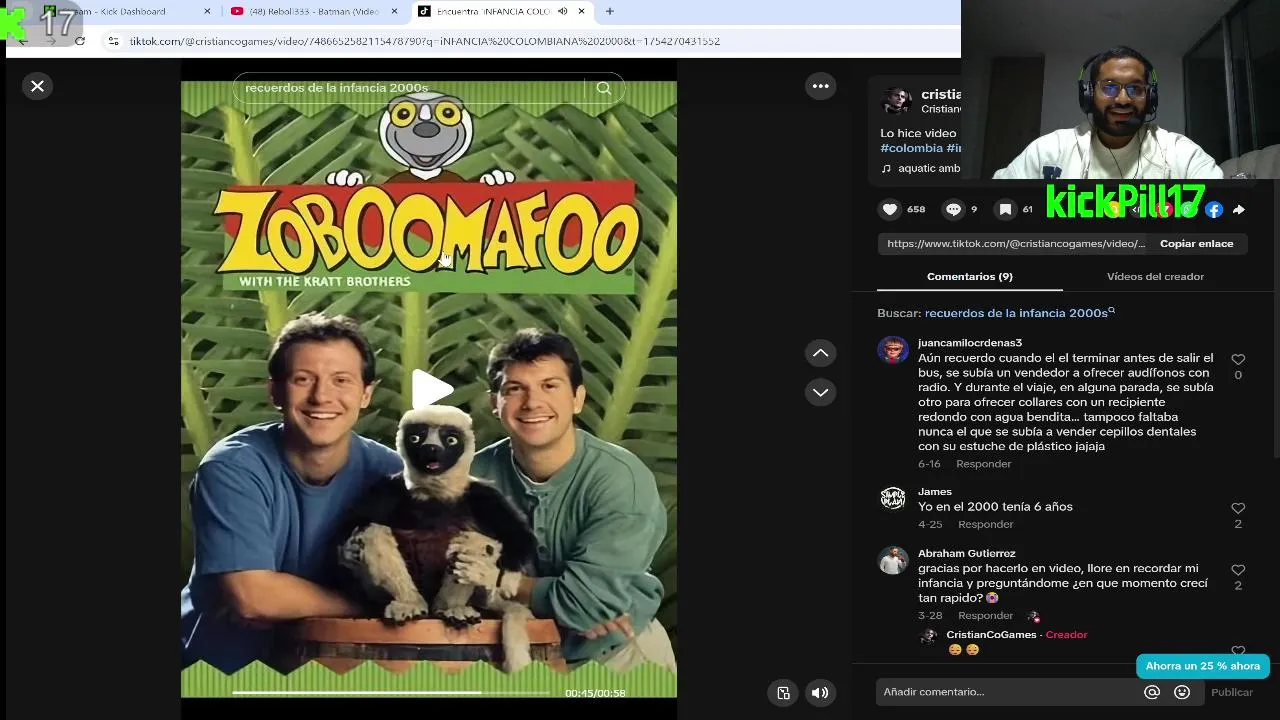The width and height of the screenshot is (1280, 720).
Task: Like James's comment
Action: [1238, 509]
